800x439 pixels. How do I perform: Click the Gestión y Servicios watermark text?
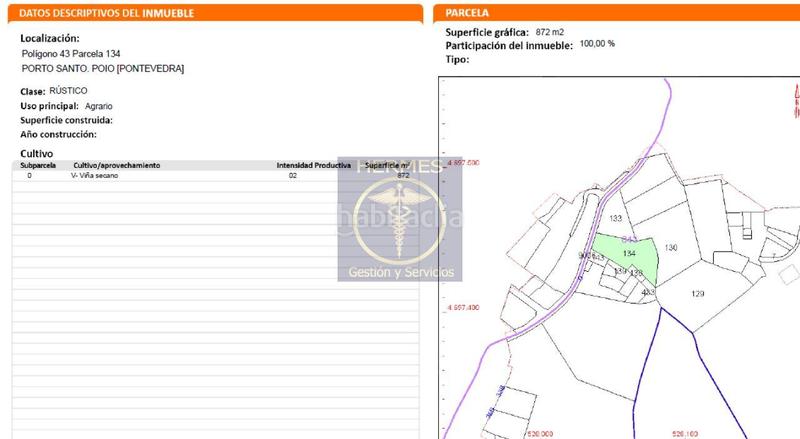400,273
